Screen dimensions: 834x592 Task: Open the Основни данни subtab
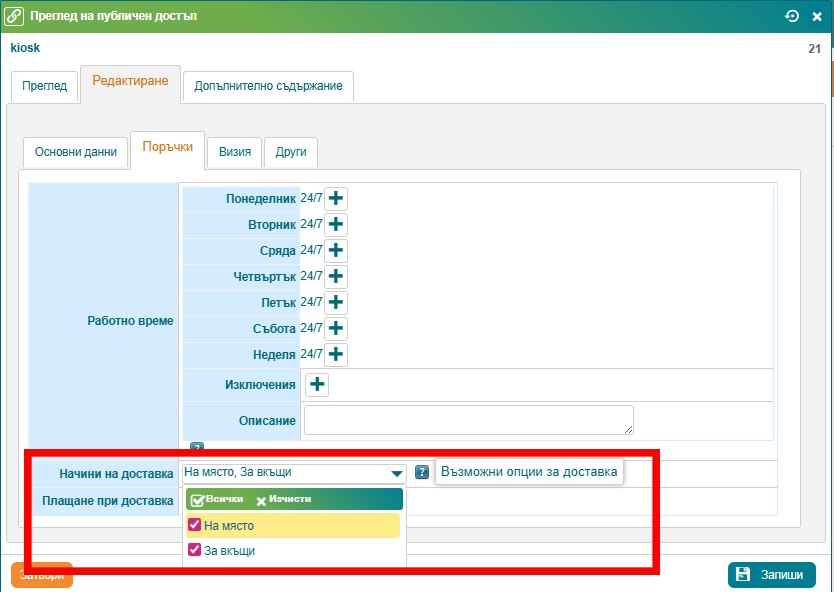click(76, 153)
